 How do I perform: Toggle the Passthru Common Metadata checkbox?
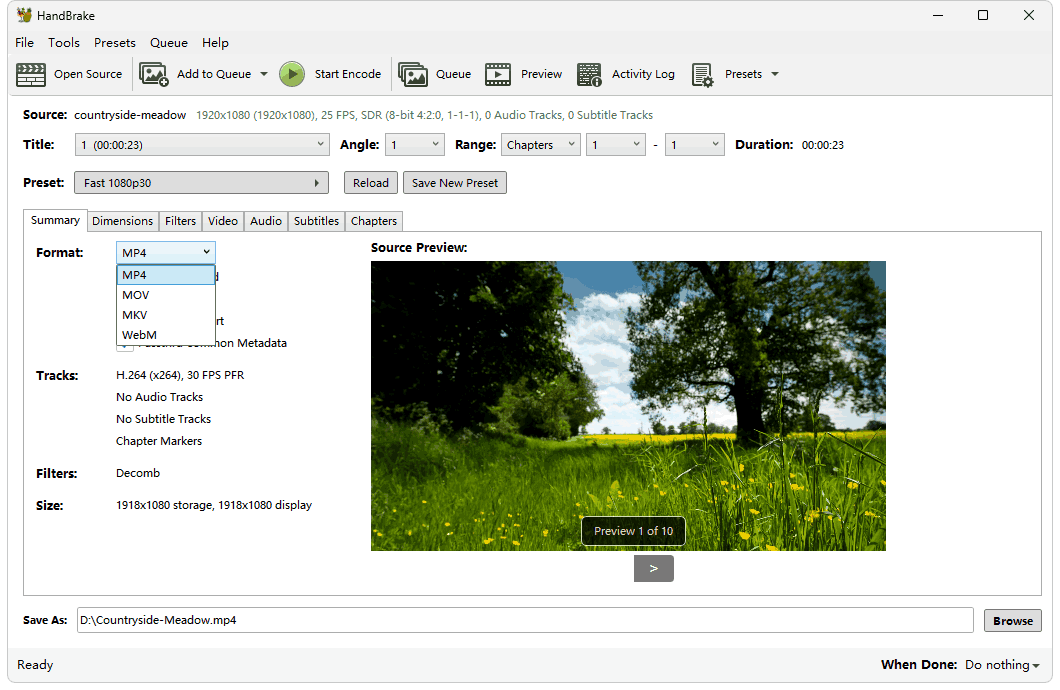pos(123,343)
